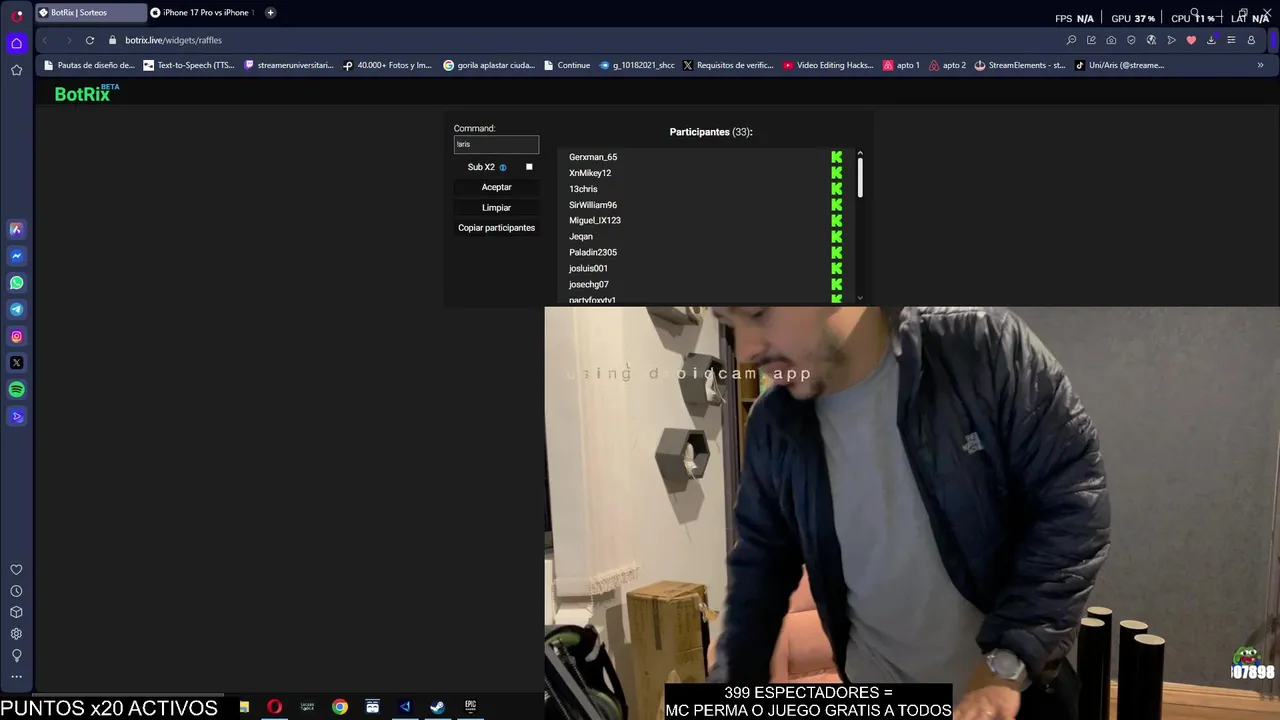Click the Sub X2 info icon

[503, 168]
